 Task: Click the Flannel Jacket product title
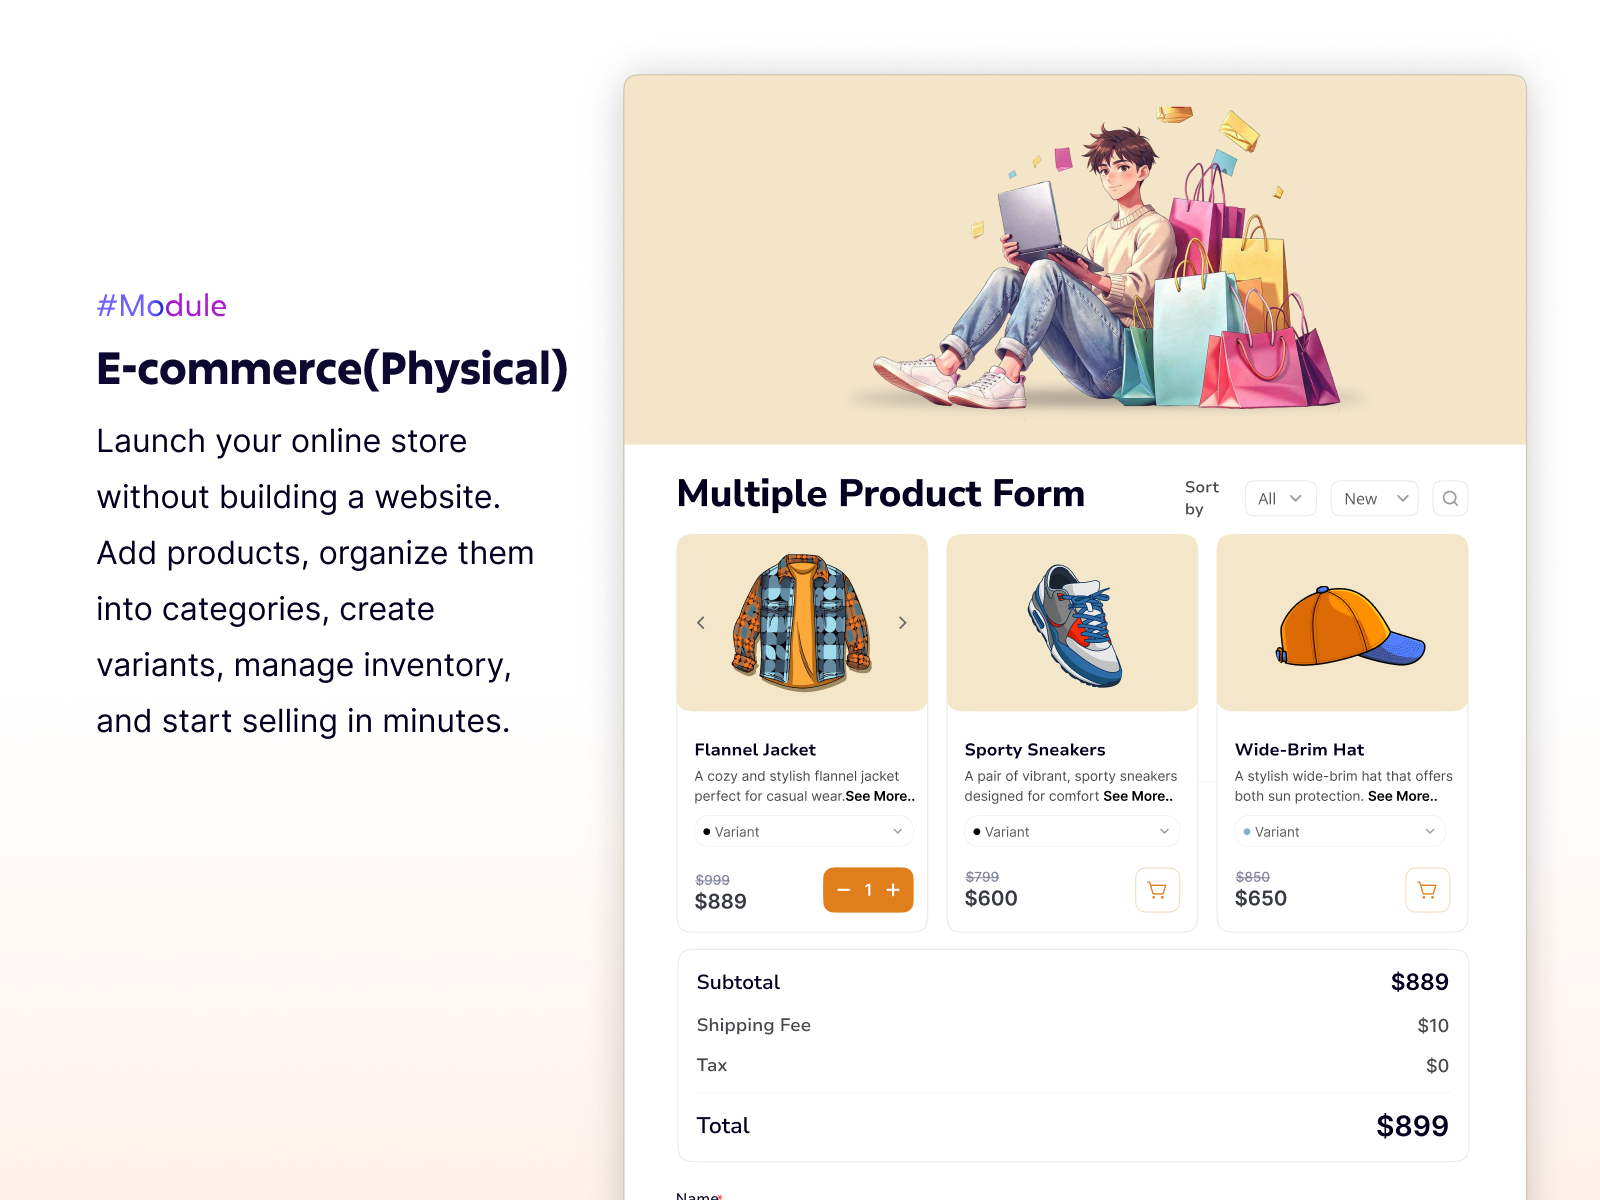tap(755, 749)
